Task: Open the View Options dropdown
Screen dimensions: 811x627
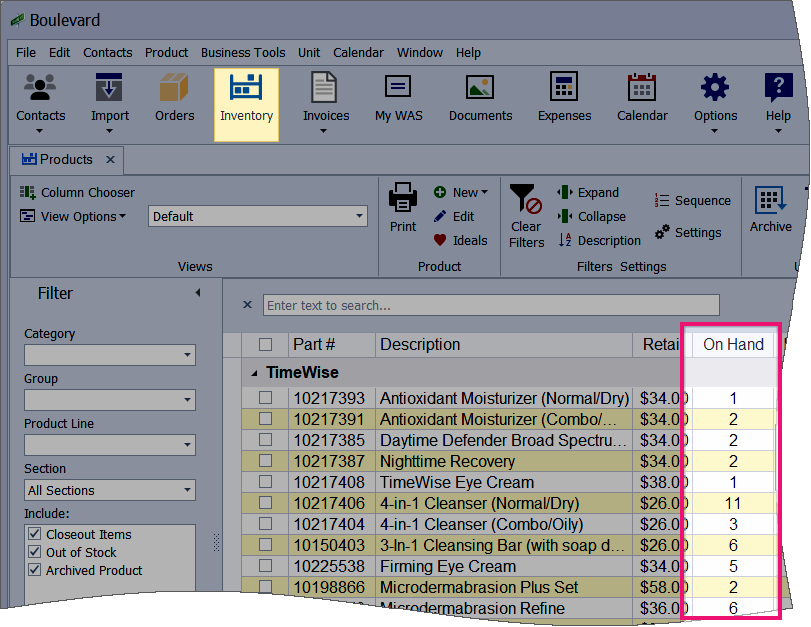Action: [72, 216]
